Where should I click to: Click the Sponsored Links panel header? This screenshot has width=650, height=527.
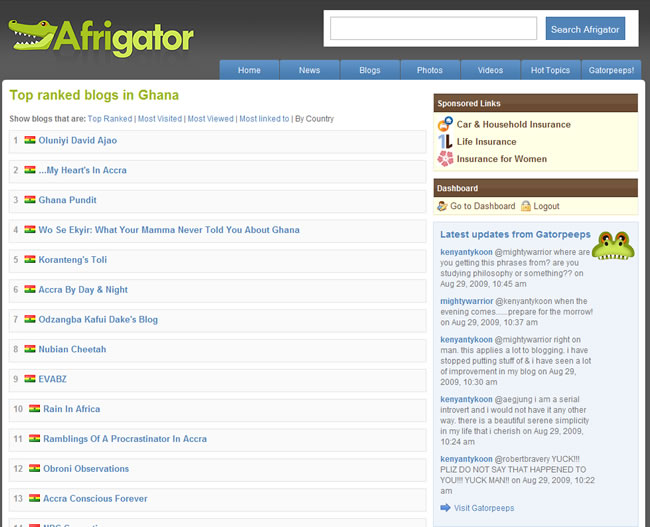(536, 103)
